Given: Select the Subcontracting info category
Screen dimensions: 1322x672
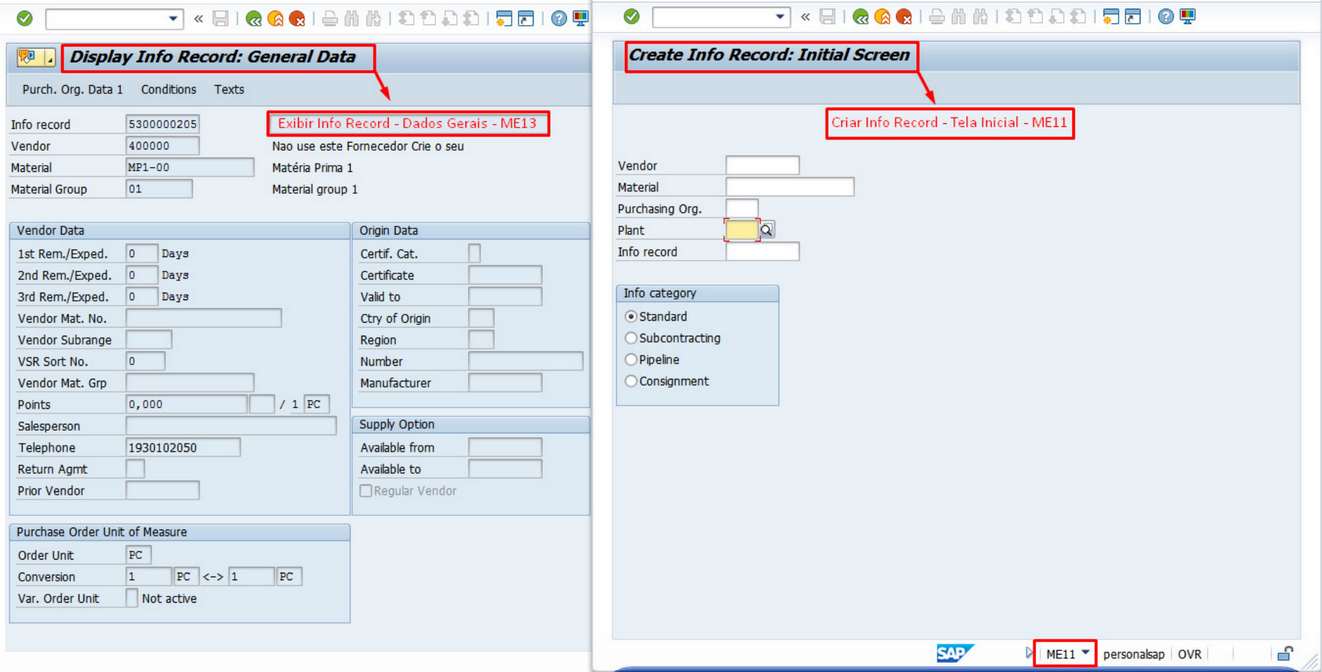Looking at the screenshot, I should [x=631, y=338].
